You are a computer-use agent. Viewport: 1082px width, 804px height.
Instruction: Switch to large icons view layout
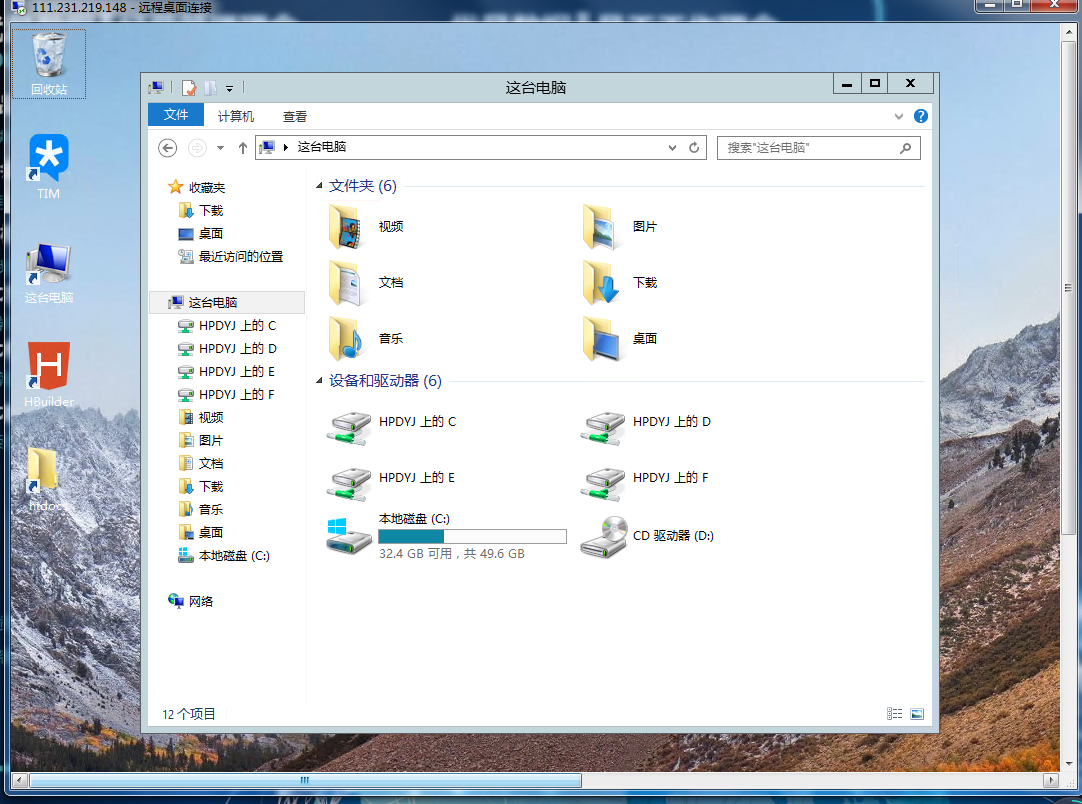pyautogui.click(x=917, y=714)
